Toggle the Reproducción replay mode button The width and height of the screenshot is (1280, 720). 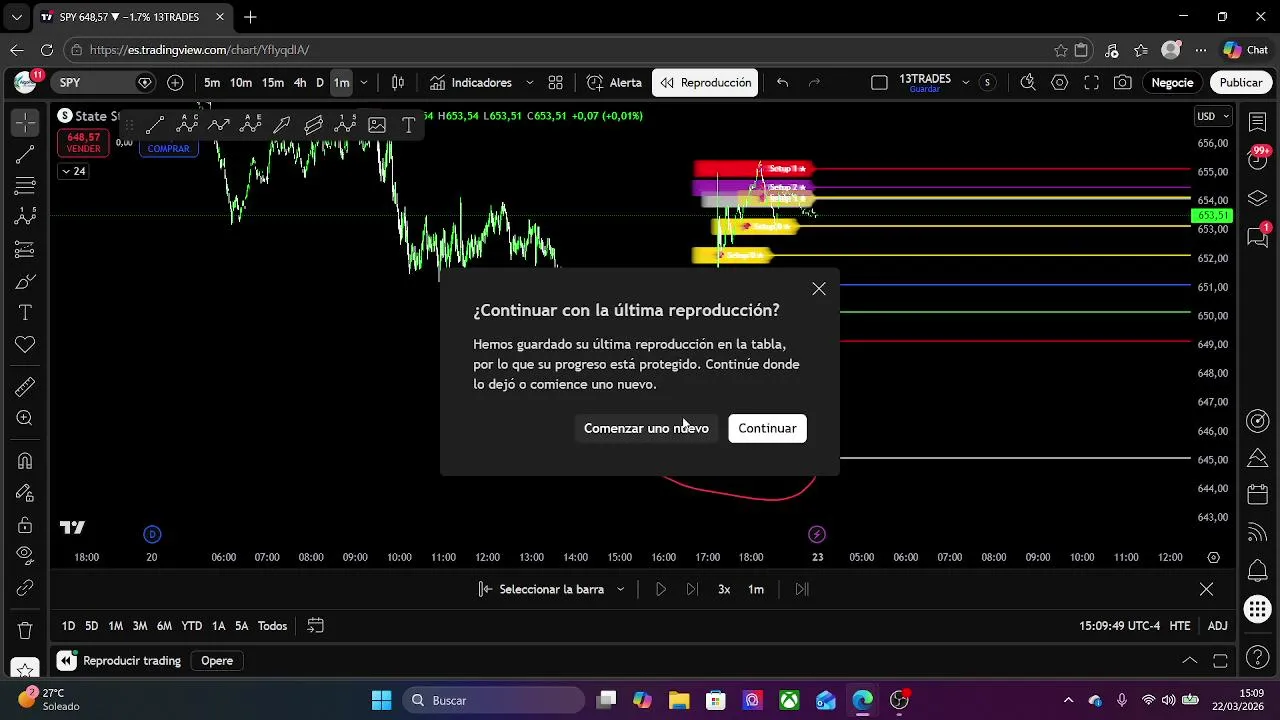coord(705,83)
